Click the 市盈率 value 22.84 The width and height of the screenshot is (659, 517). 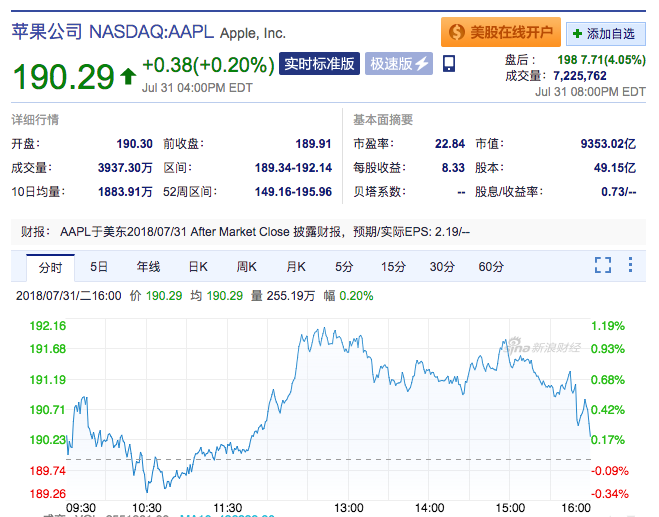(450, 144)
